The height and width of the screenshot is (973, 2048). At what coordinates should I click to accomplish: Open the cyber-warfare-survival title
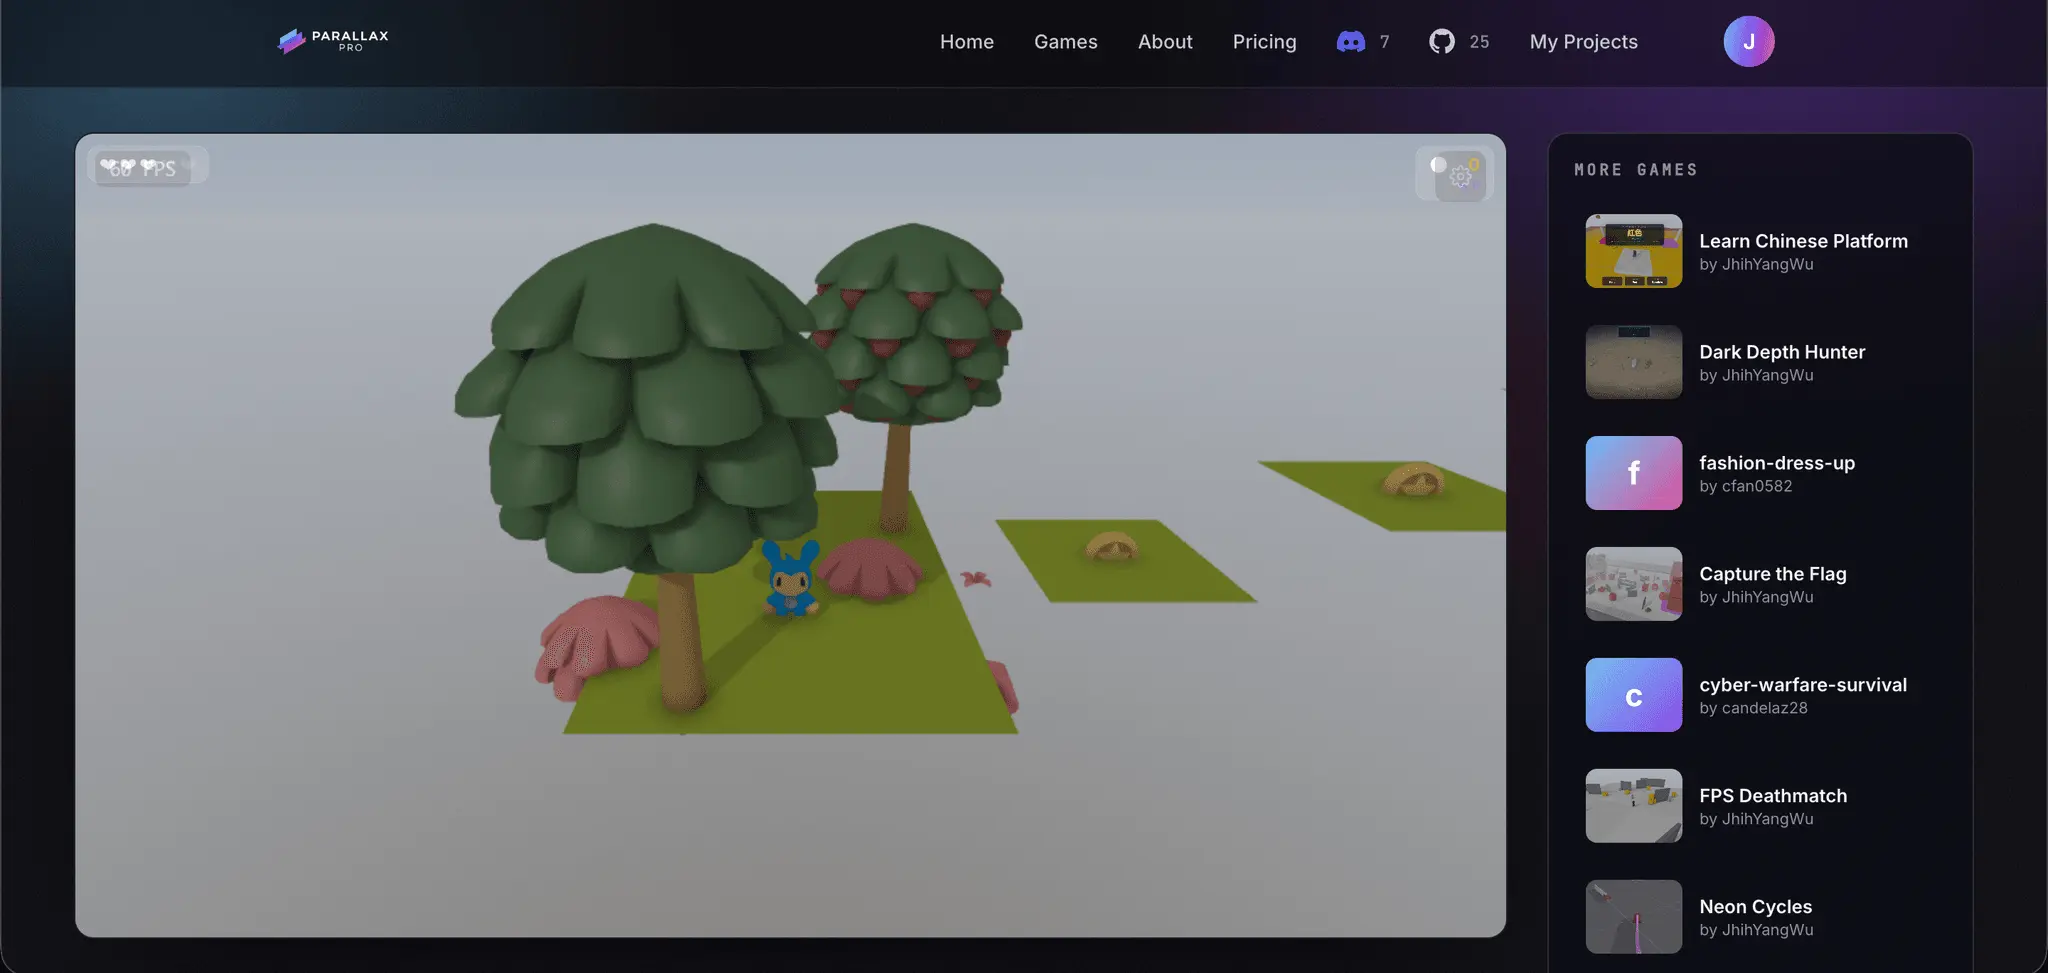pos(1803,685)
